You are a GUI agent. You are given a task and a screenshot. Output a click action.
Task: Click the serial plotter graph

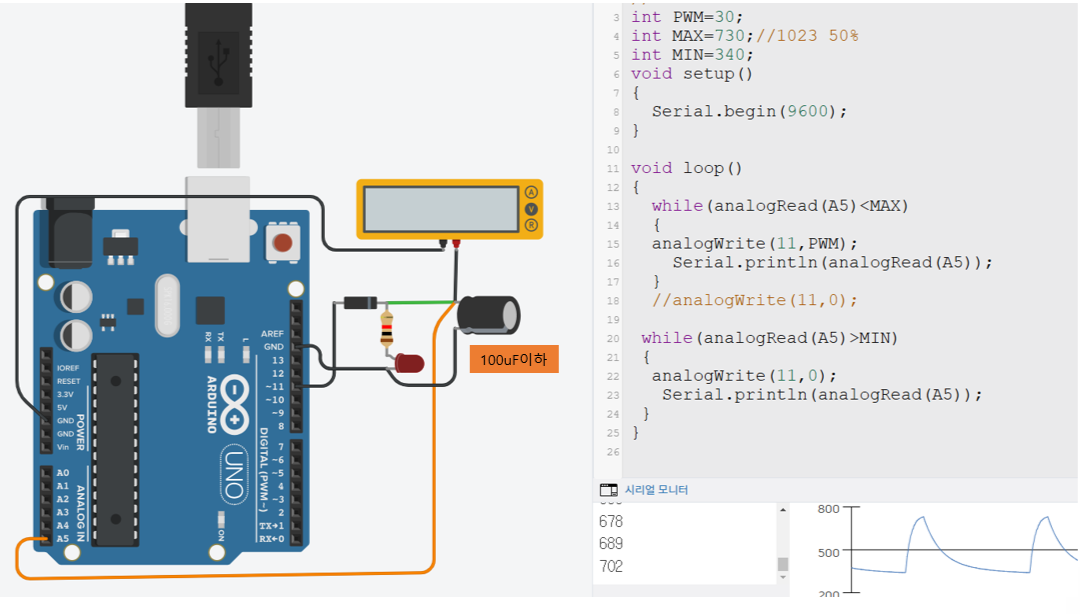[x=960, y=550]
